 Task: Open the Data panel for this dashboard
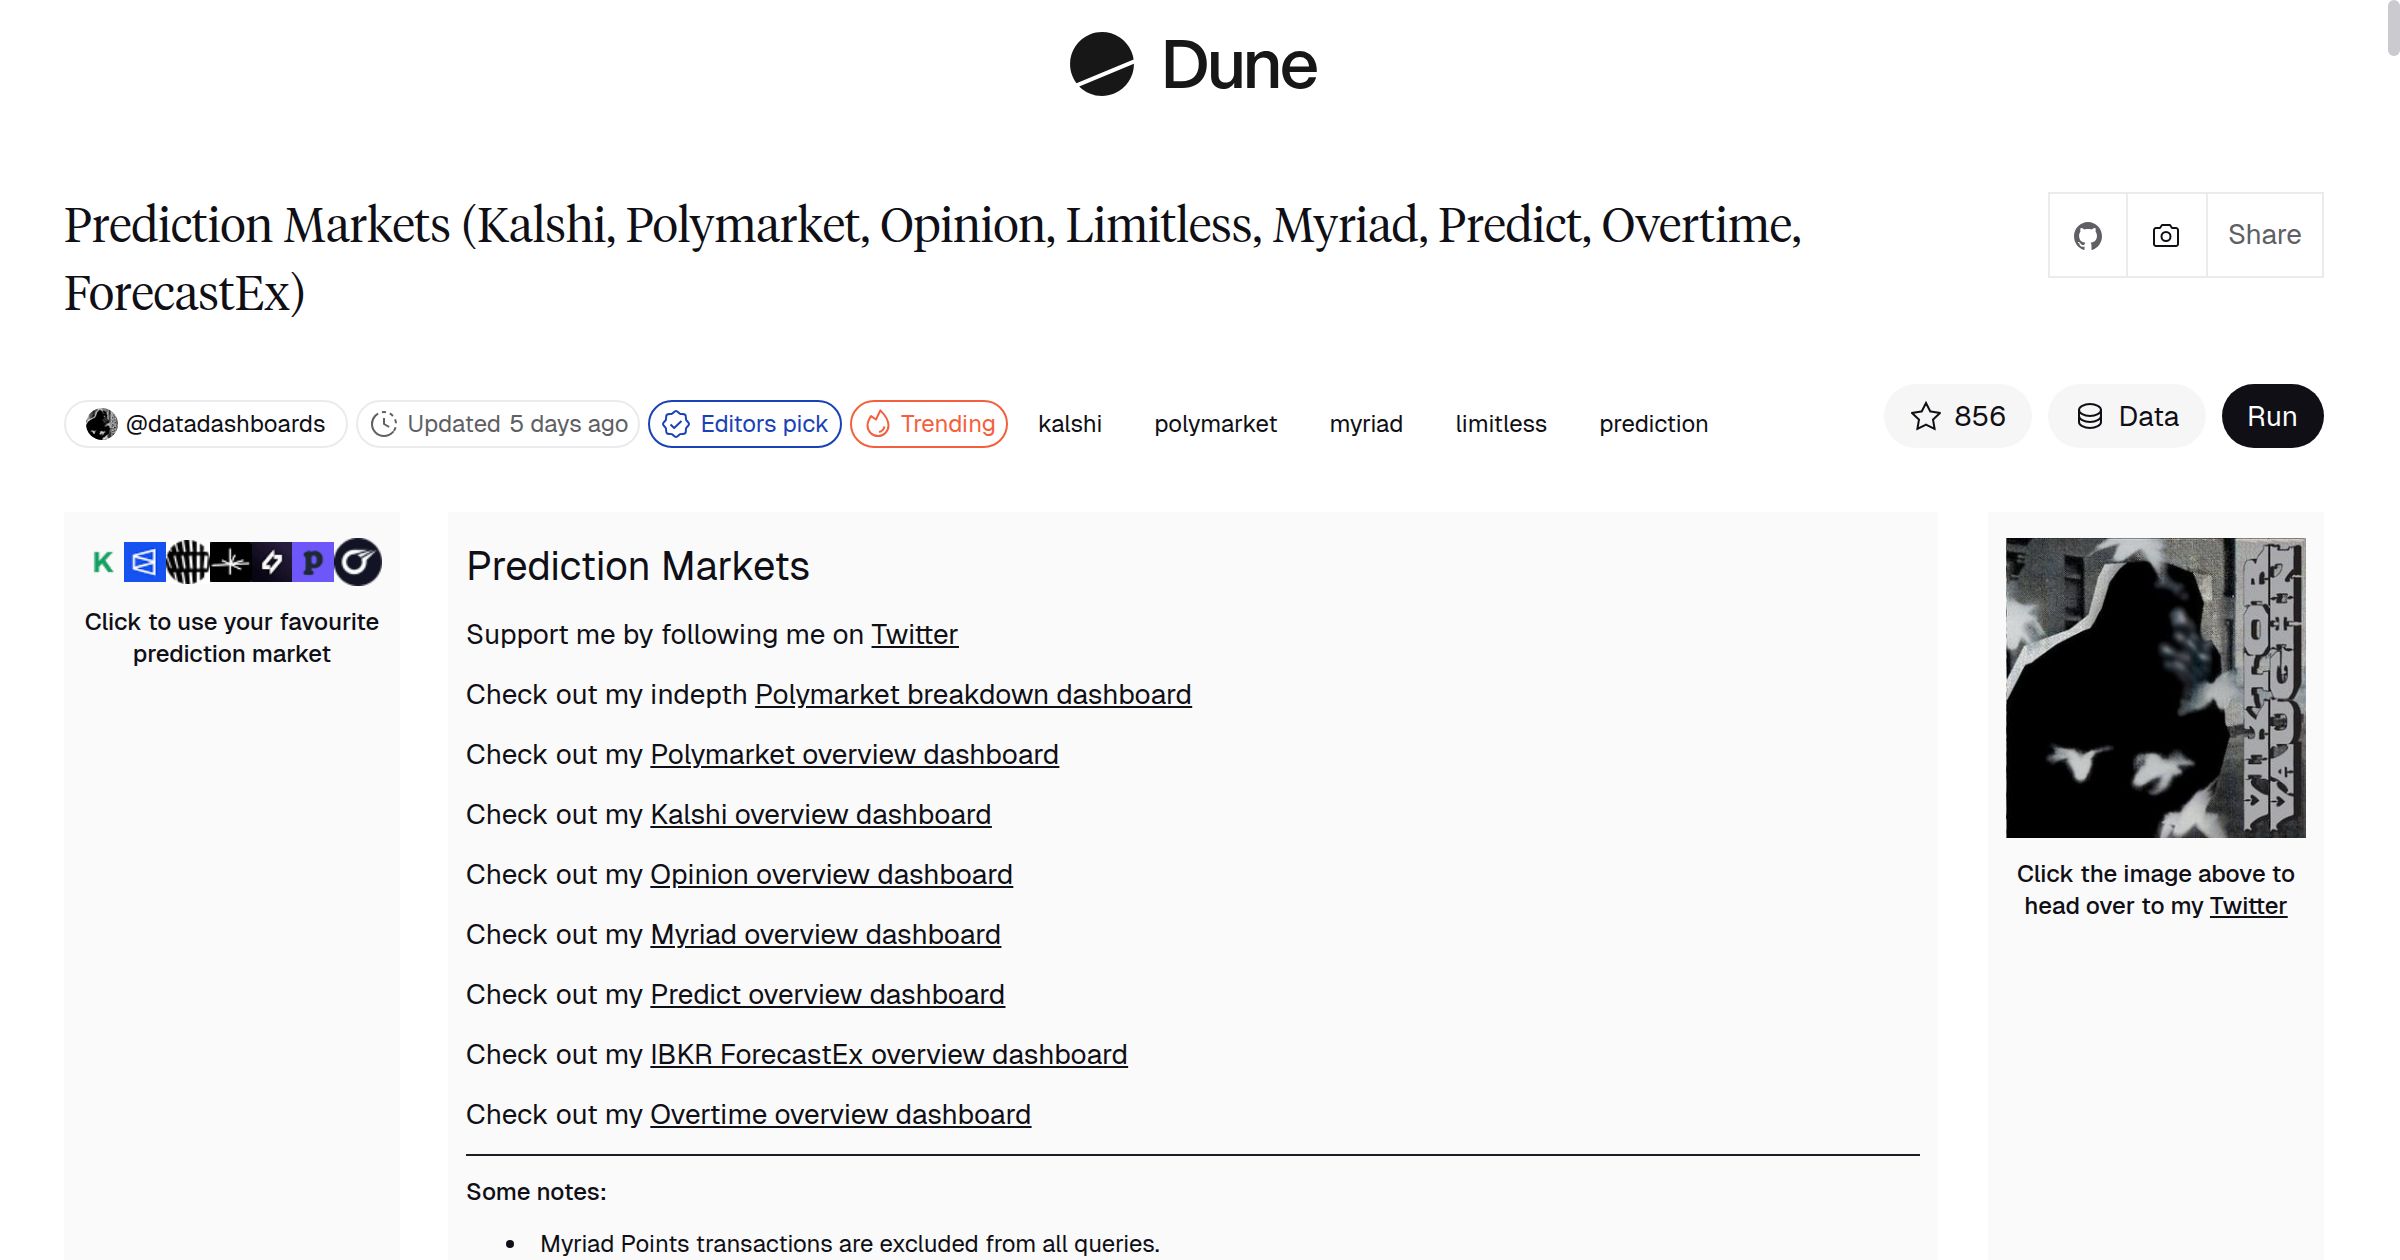[x=2126, y=416]
